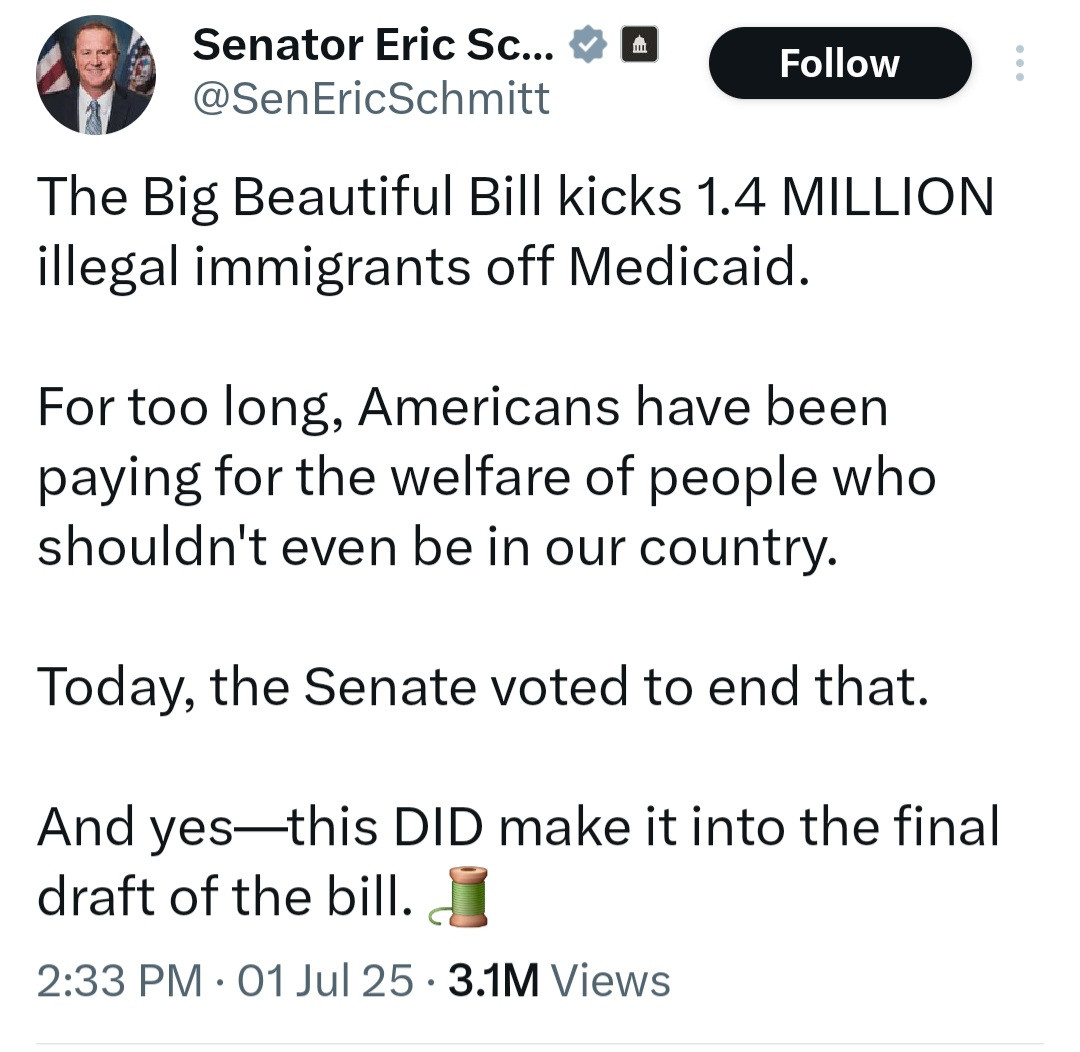Click the '01 Jul 25' post date
Viewport: 1080px width, 1052px height.
coord(326,980)
